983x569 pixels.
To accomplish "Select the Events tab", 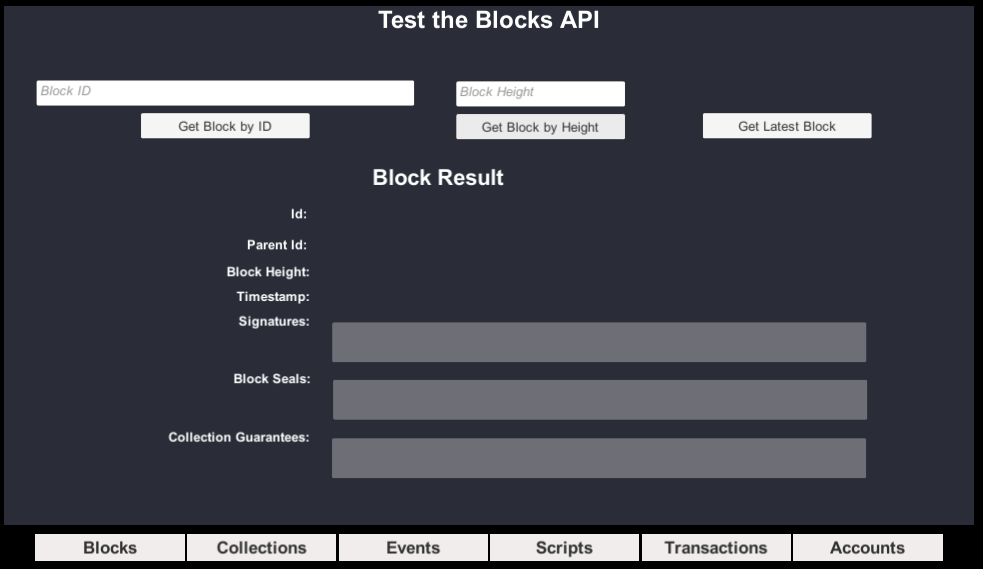I will click(413, 548).
